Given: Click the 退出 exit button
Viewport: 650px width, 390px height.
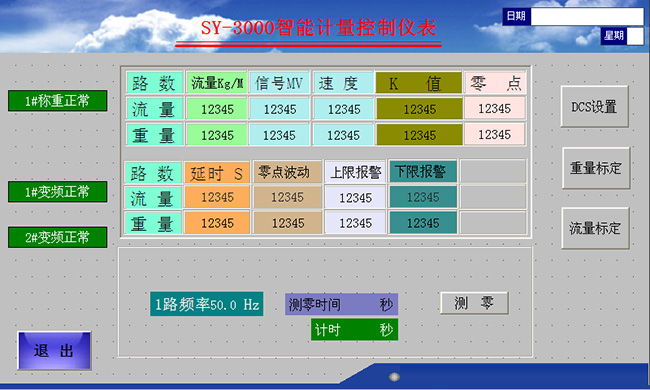Looking at the screenshot, I should point(54,351).
